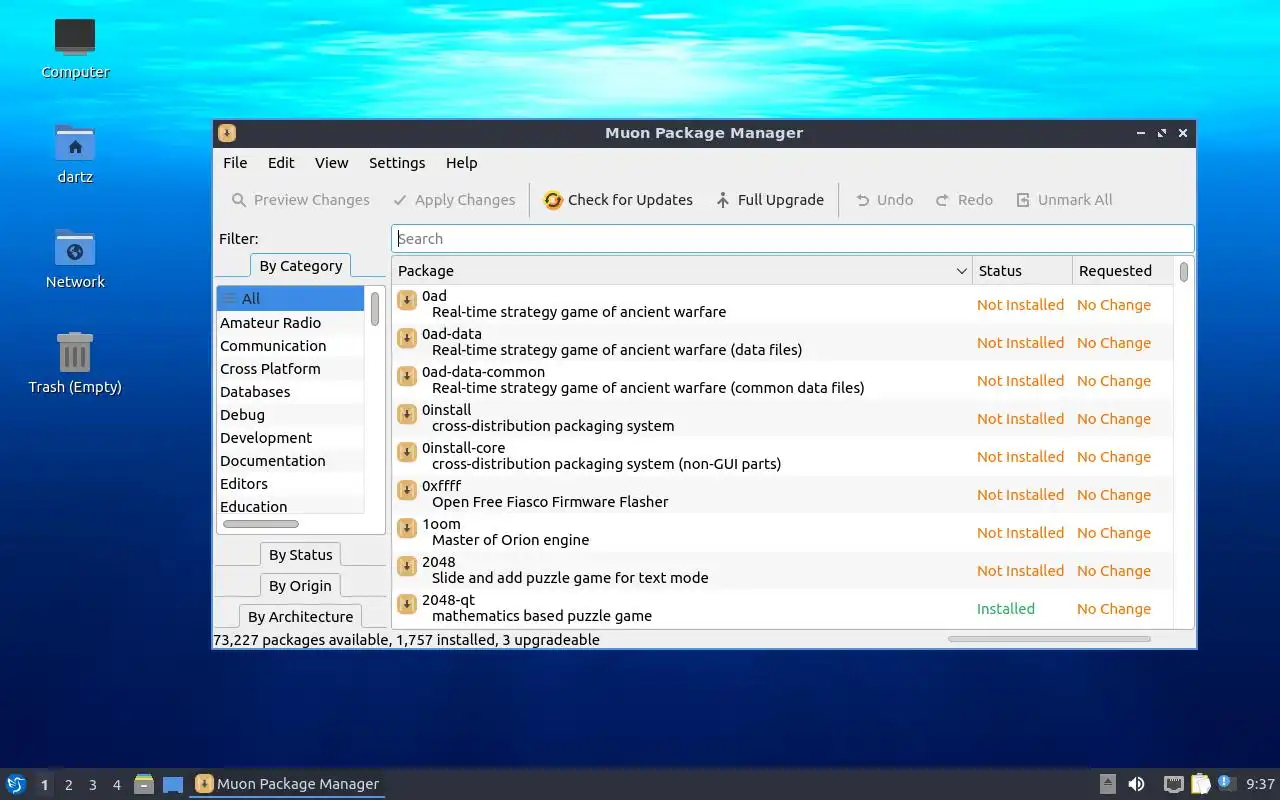Select the Debug category

click(291, 415)
